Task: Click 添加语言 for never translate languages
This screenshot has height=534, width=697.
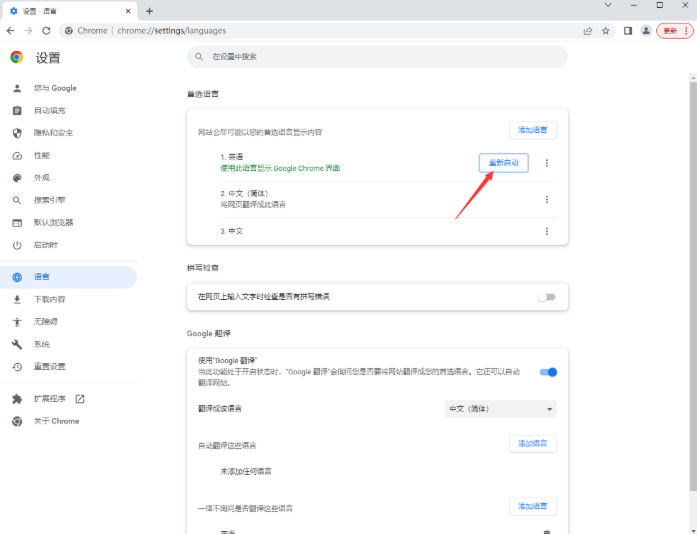Action: pyautogui.click(x=533, y=506)
